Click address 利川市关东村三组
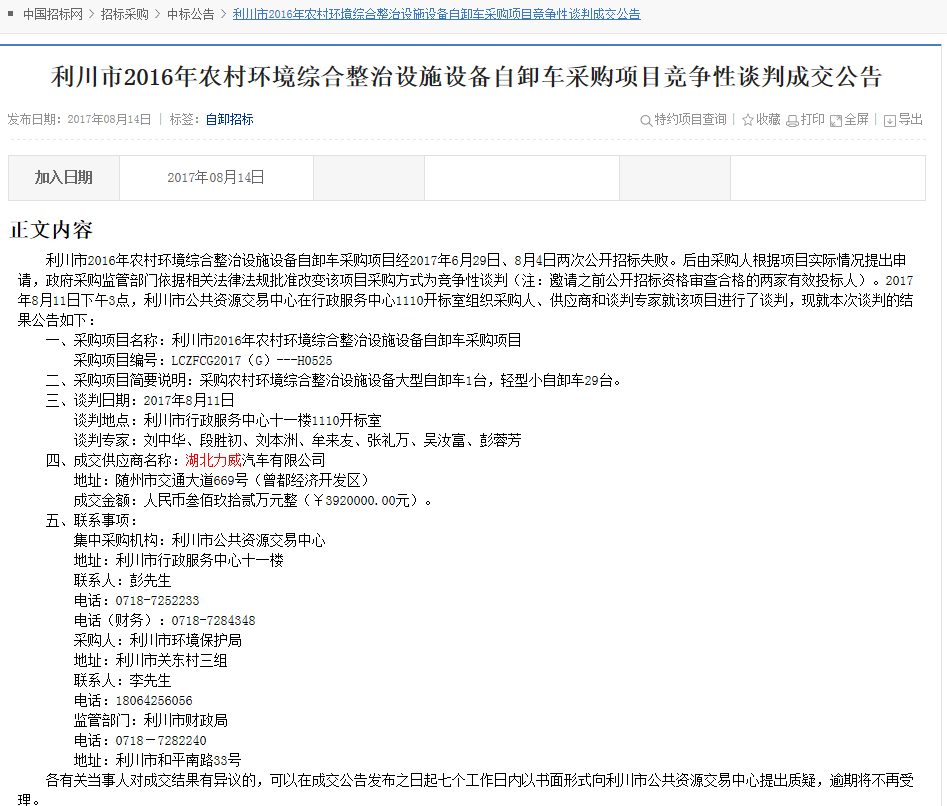 coord(172,660)
